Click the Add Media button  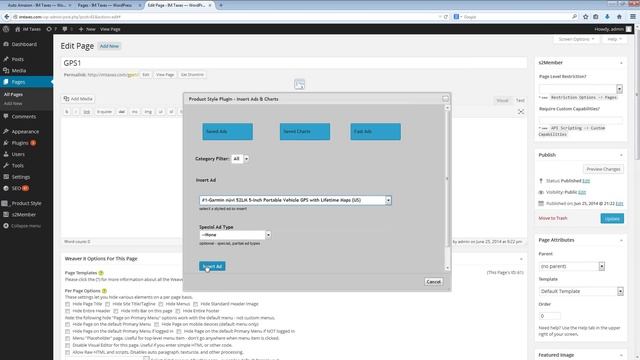click(x=78, y=99)
